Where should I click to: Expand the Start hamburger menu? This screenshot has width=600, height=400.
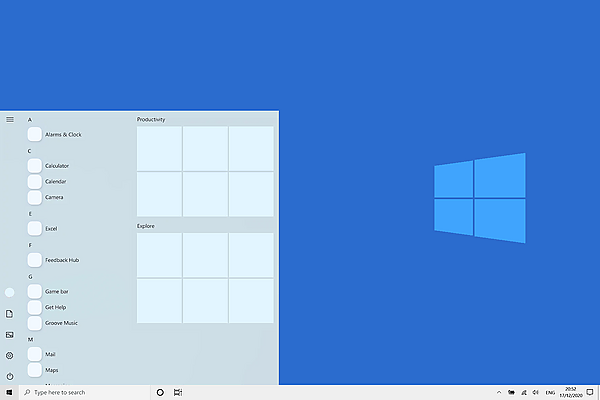pyautogui.click(x=9, y=119)
